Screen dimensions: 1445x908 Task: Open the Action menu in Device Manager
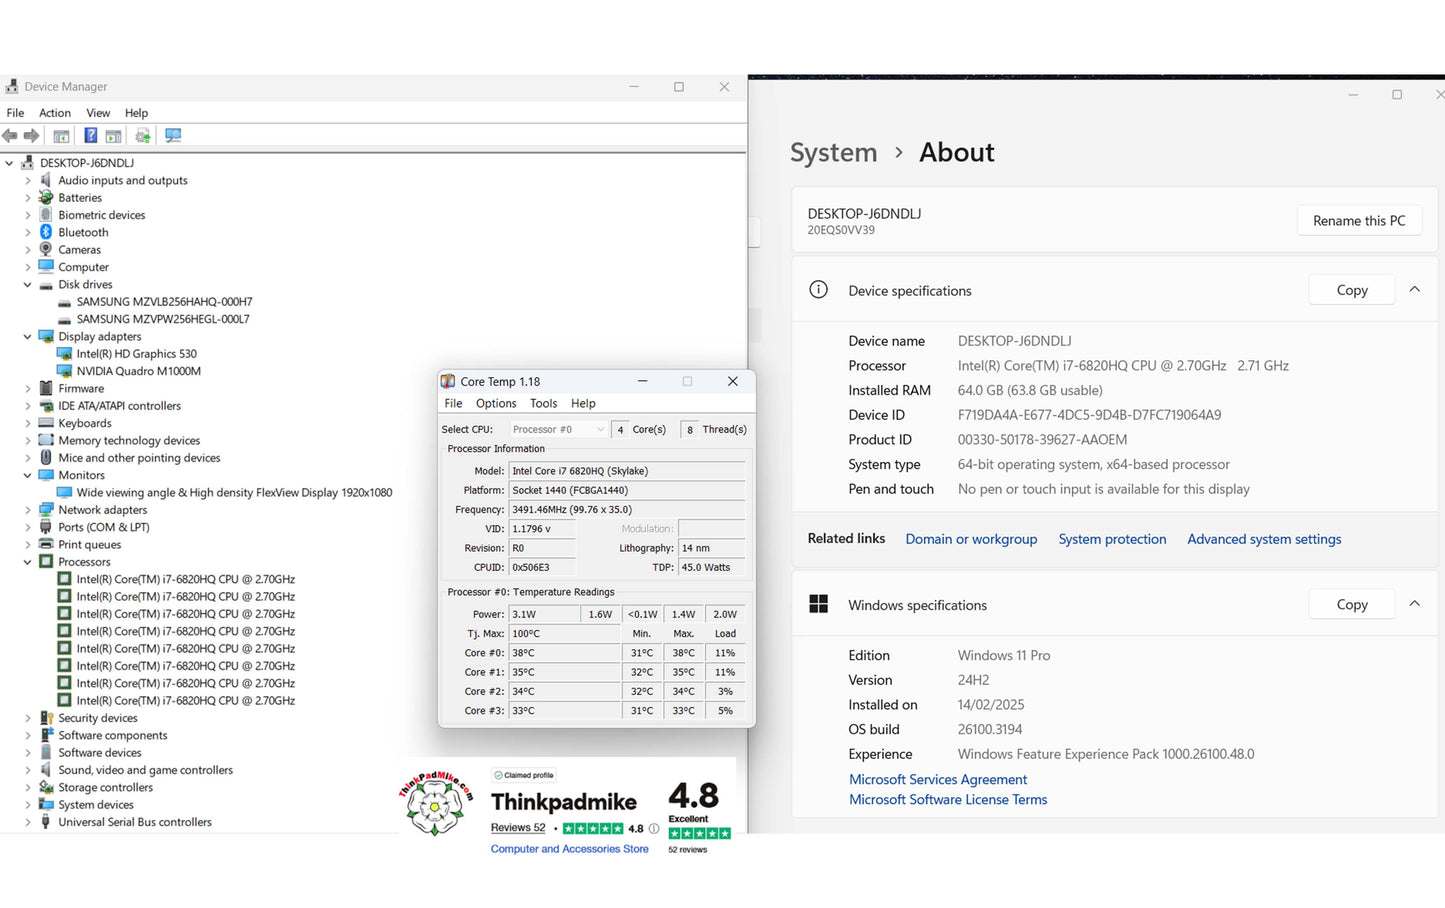[x=55, y=113]
